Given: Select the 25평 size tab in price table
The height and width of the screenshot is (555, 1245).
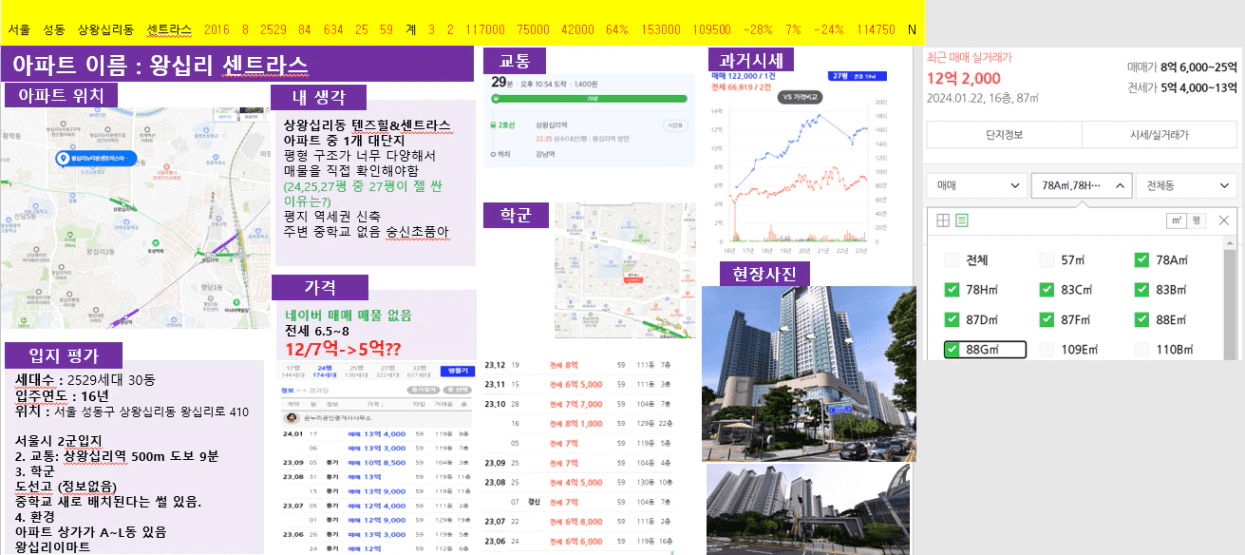Looking at the screenshot, I should pos(355,370).
